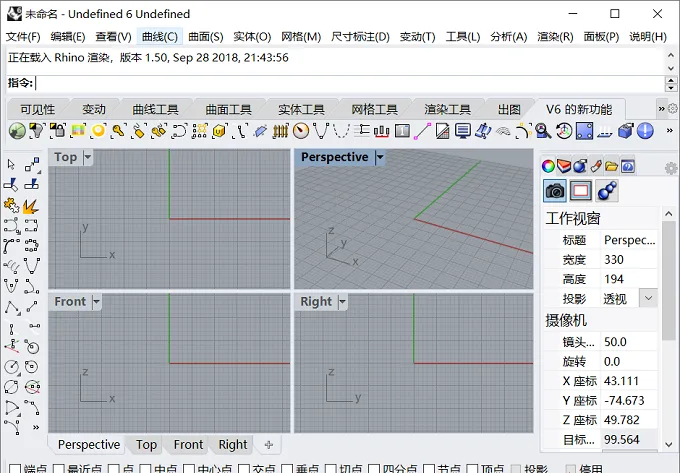This screenshot has width=680, height=473.
Task: Switch to the 渲染工具 toolbar tab
Action: coord(447,109)
